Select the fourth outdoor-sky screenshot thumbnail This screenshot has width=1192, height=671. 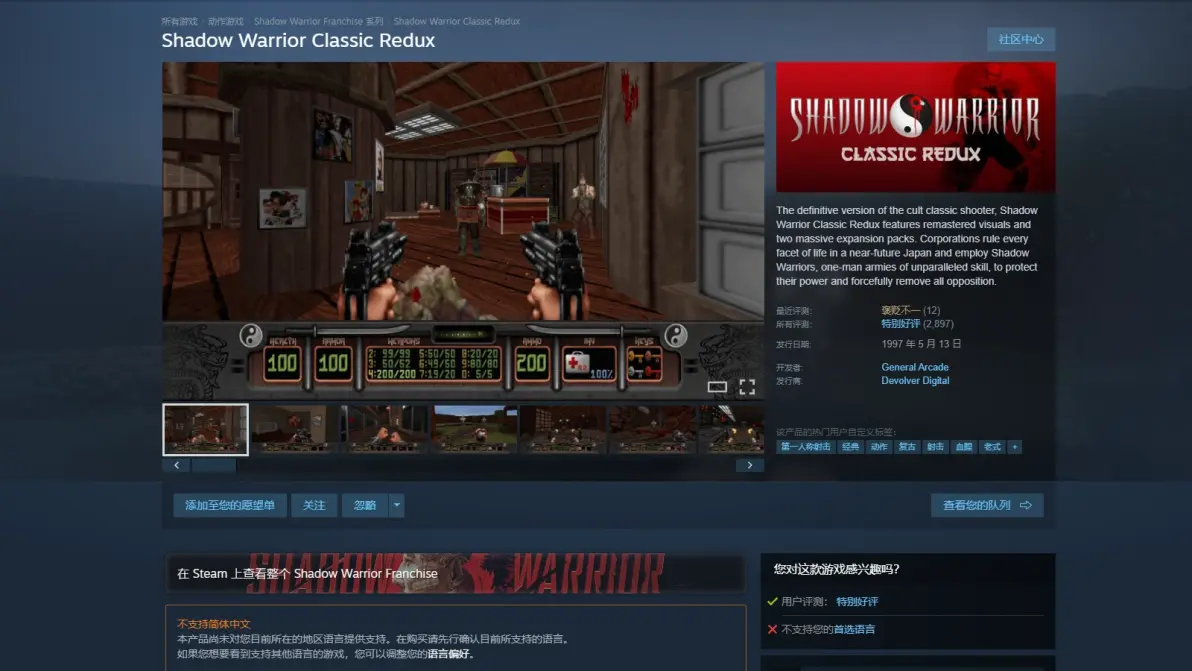[475, 429]
